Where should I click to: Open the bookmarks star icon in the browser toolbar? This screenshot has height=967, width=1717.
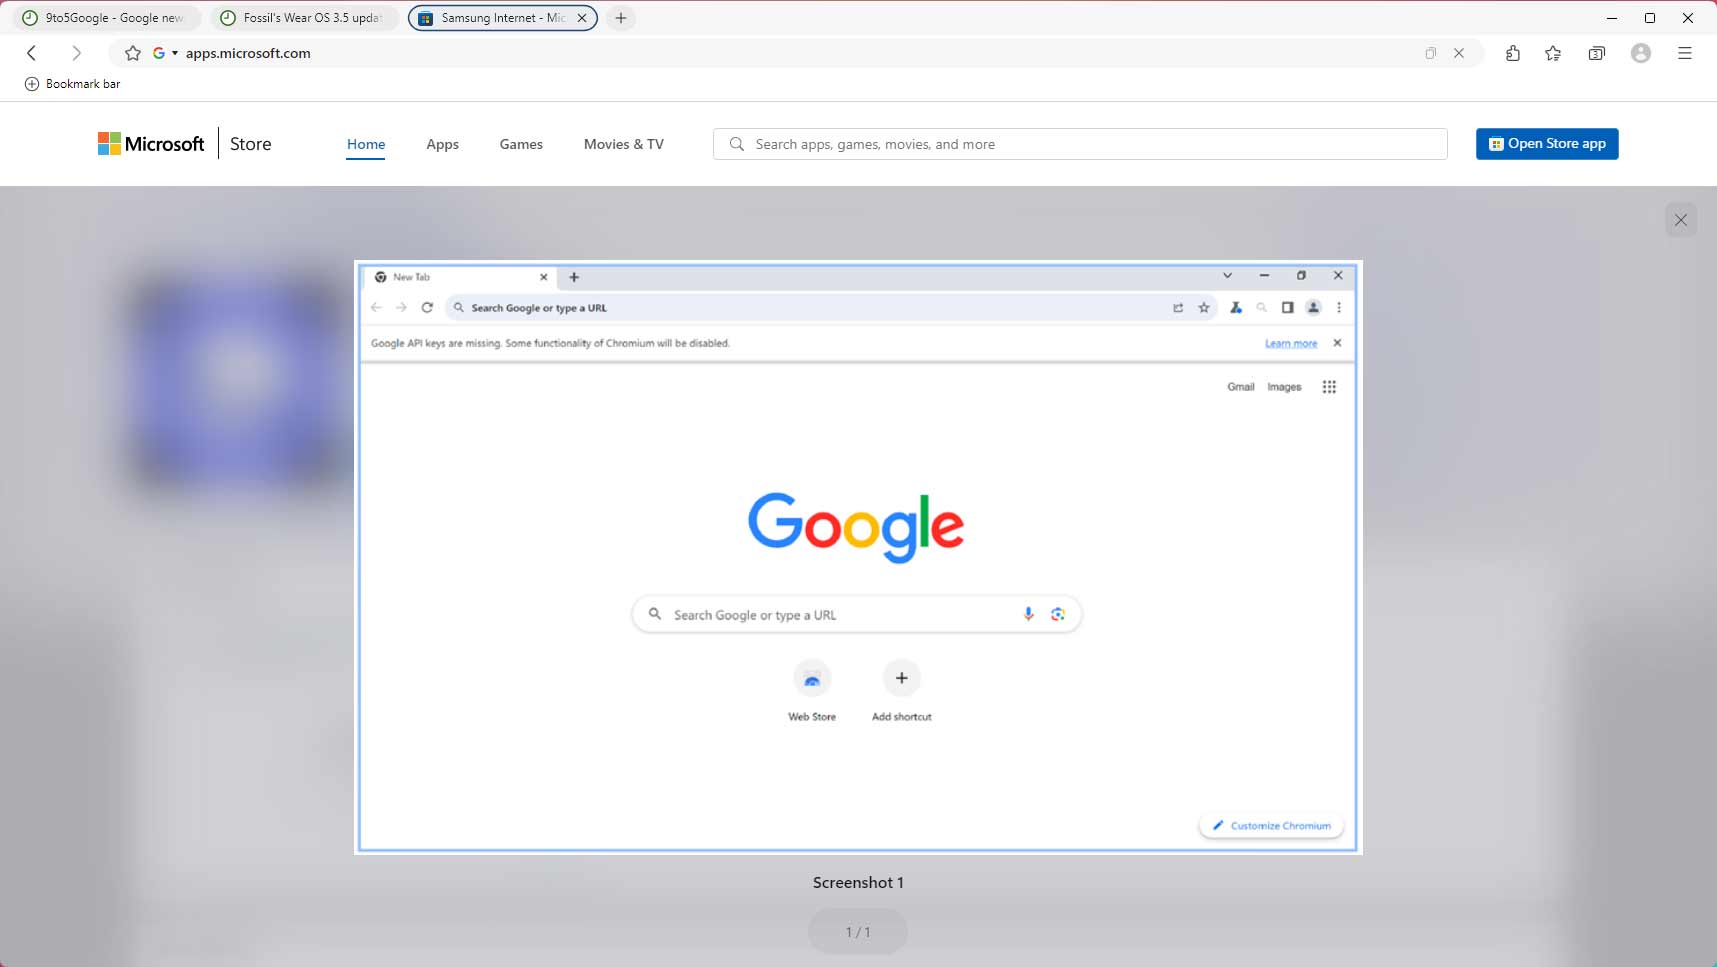[1553, 53]
